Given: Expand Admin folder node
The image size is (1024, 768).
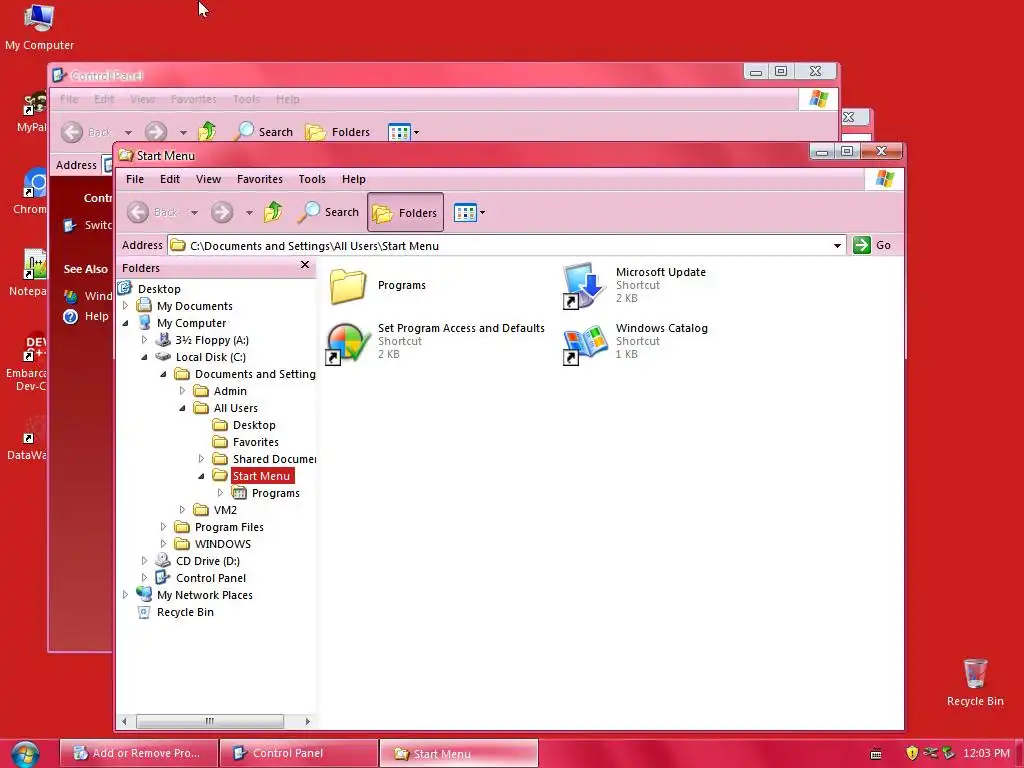Looking at the screenshot, I should coord(182,391).
